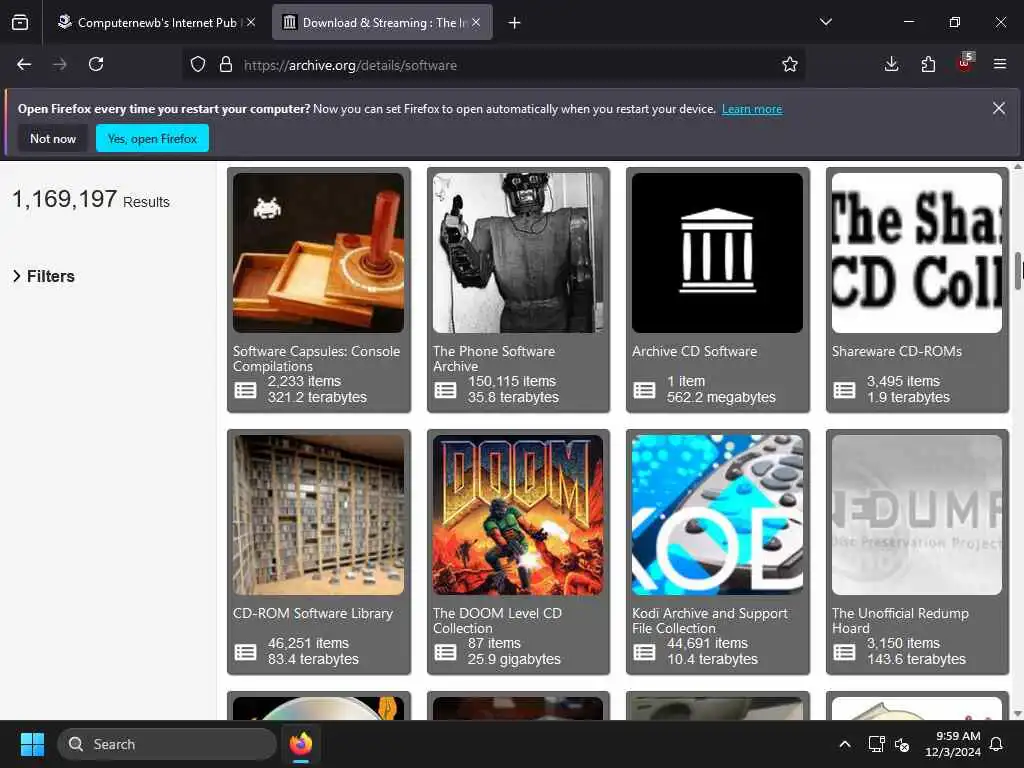The width and height of the screenshot is (1024, 768).
Task: Open the Shareware CD-ROMs collection title
Action: [x=897, y=351]
